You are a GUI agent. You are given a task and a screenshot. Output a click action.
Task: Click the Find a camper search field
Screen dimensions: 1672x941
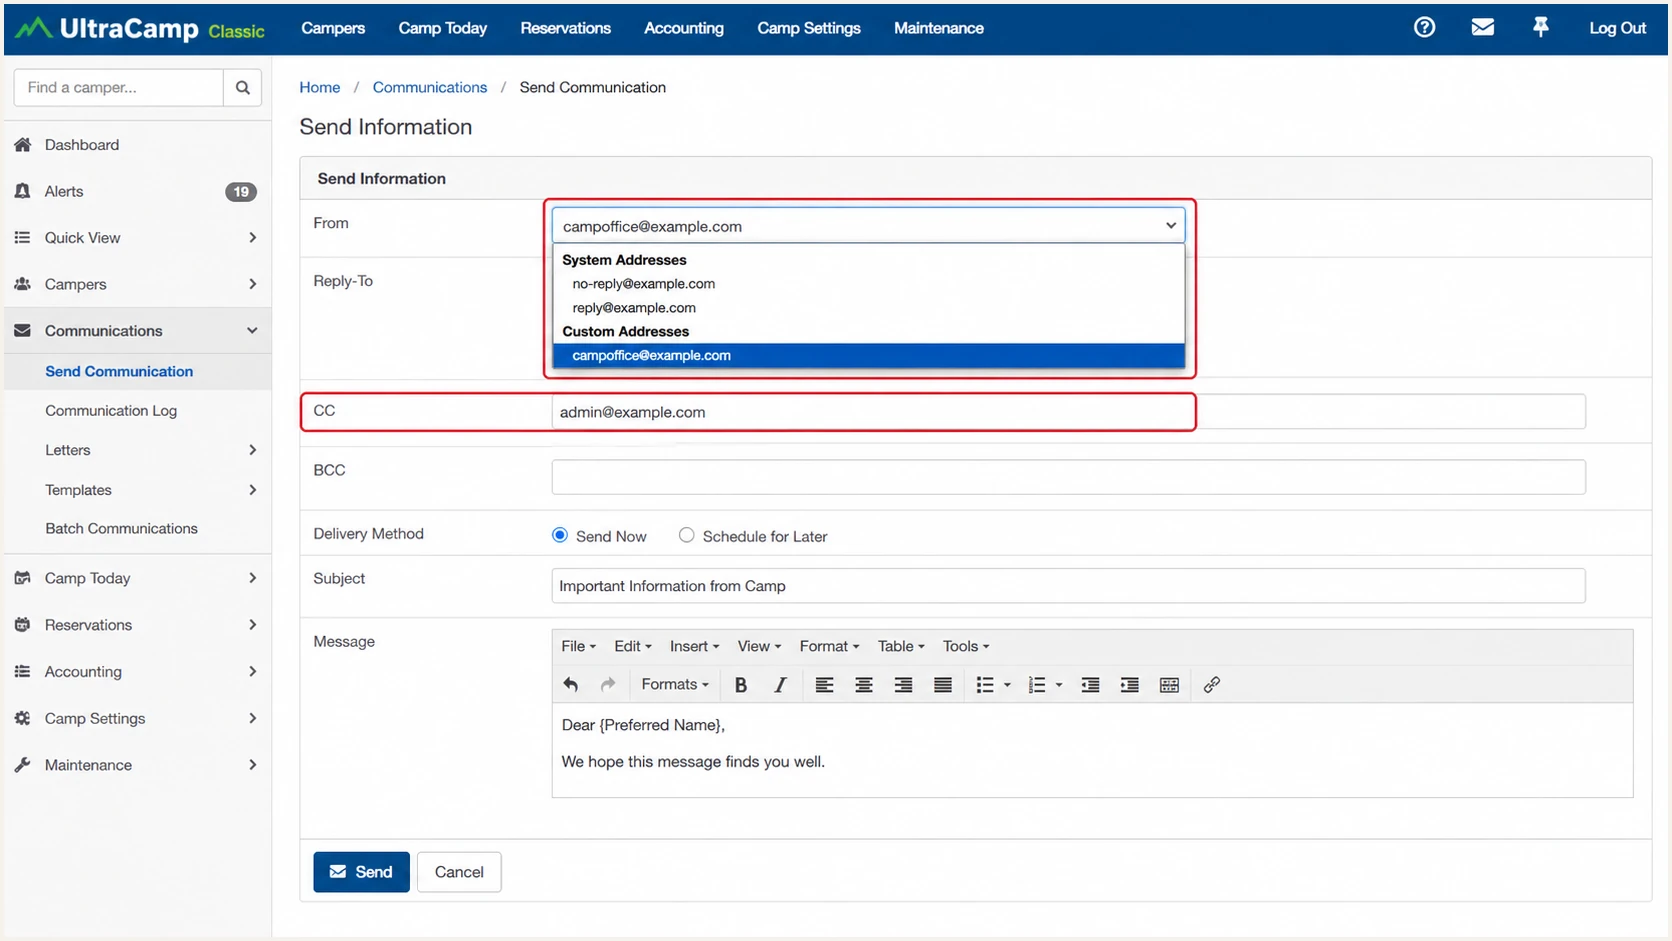tap(119, 88)
